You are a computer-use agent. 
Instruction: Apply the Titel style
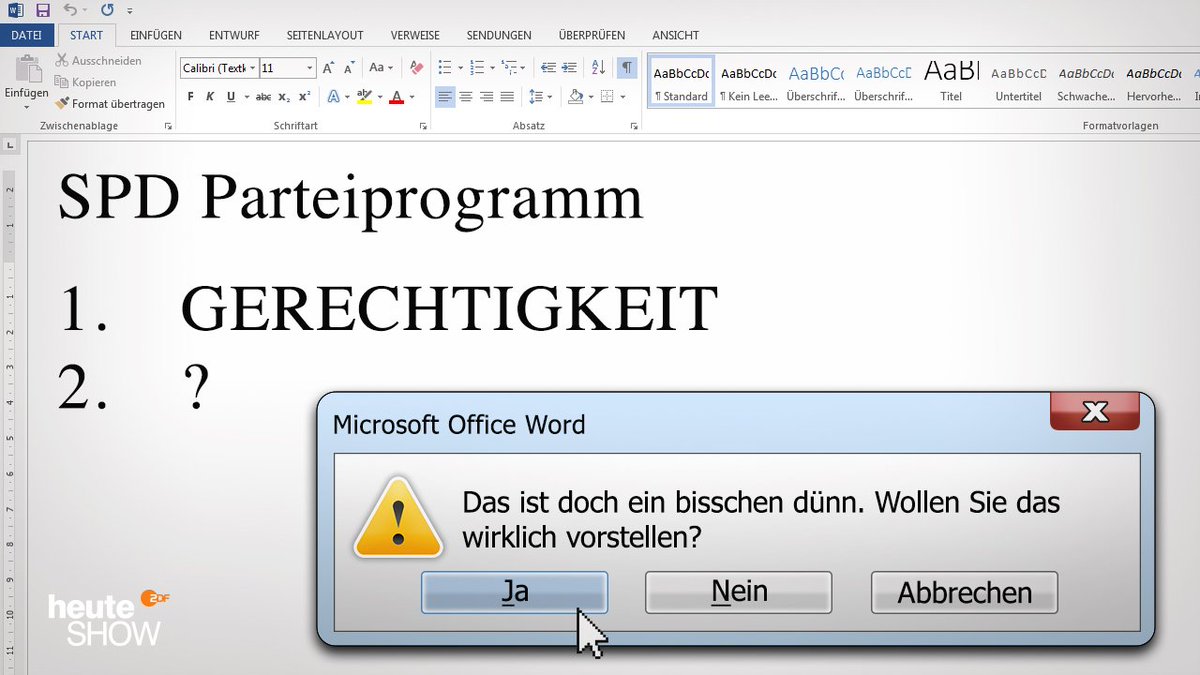point(951,82)
